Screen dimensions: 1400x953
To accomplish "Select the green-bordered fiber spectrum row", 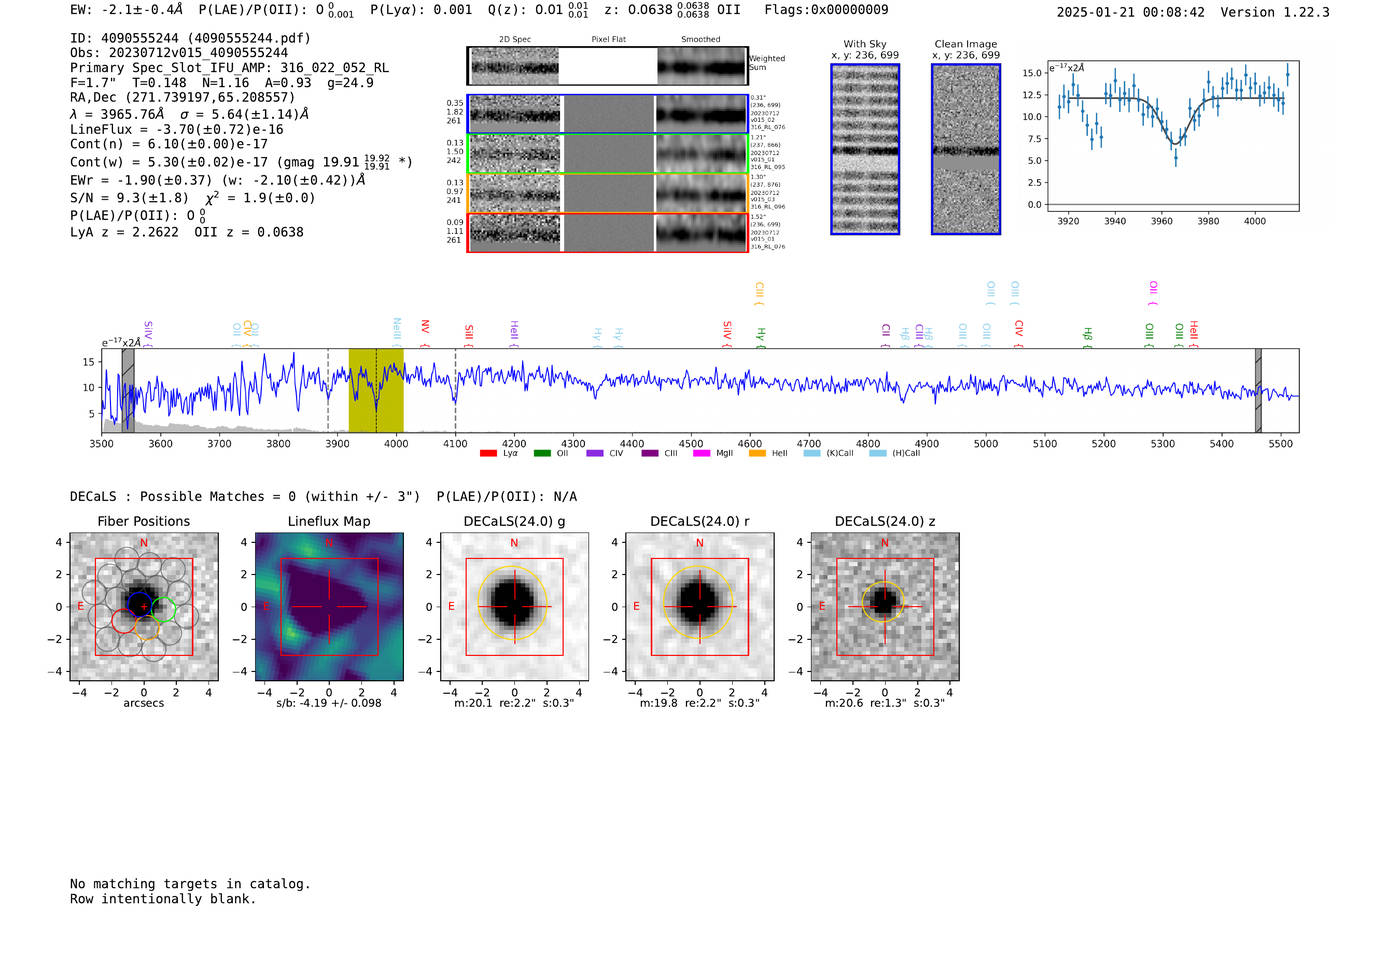I will 607,154.
